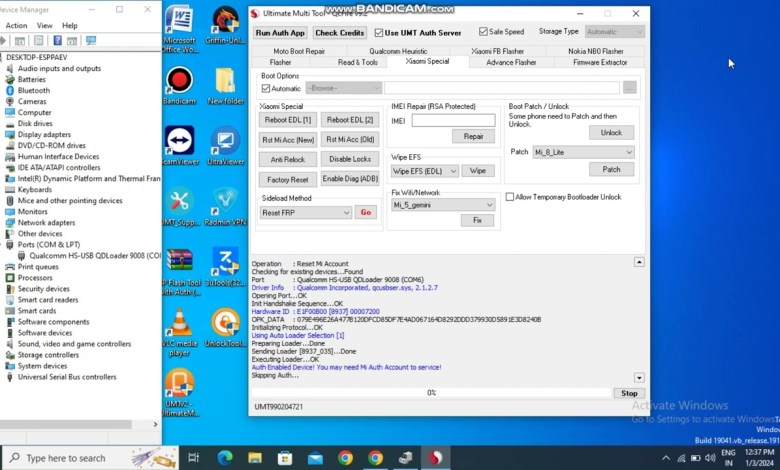Open the Radmin VPN desktop icon
Viewport: 780px width, 470px height.
pyautogui.click(x=225, y=204)
